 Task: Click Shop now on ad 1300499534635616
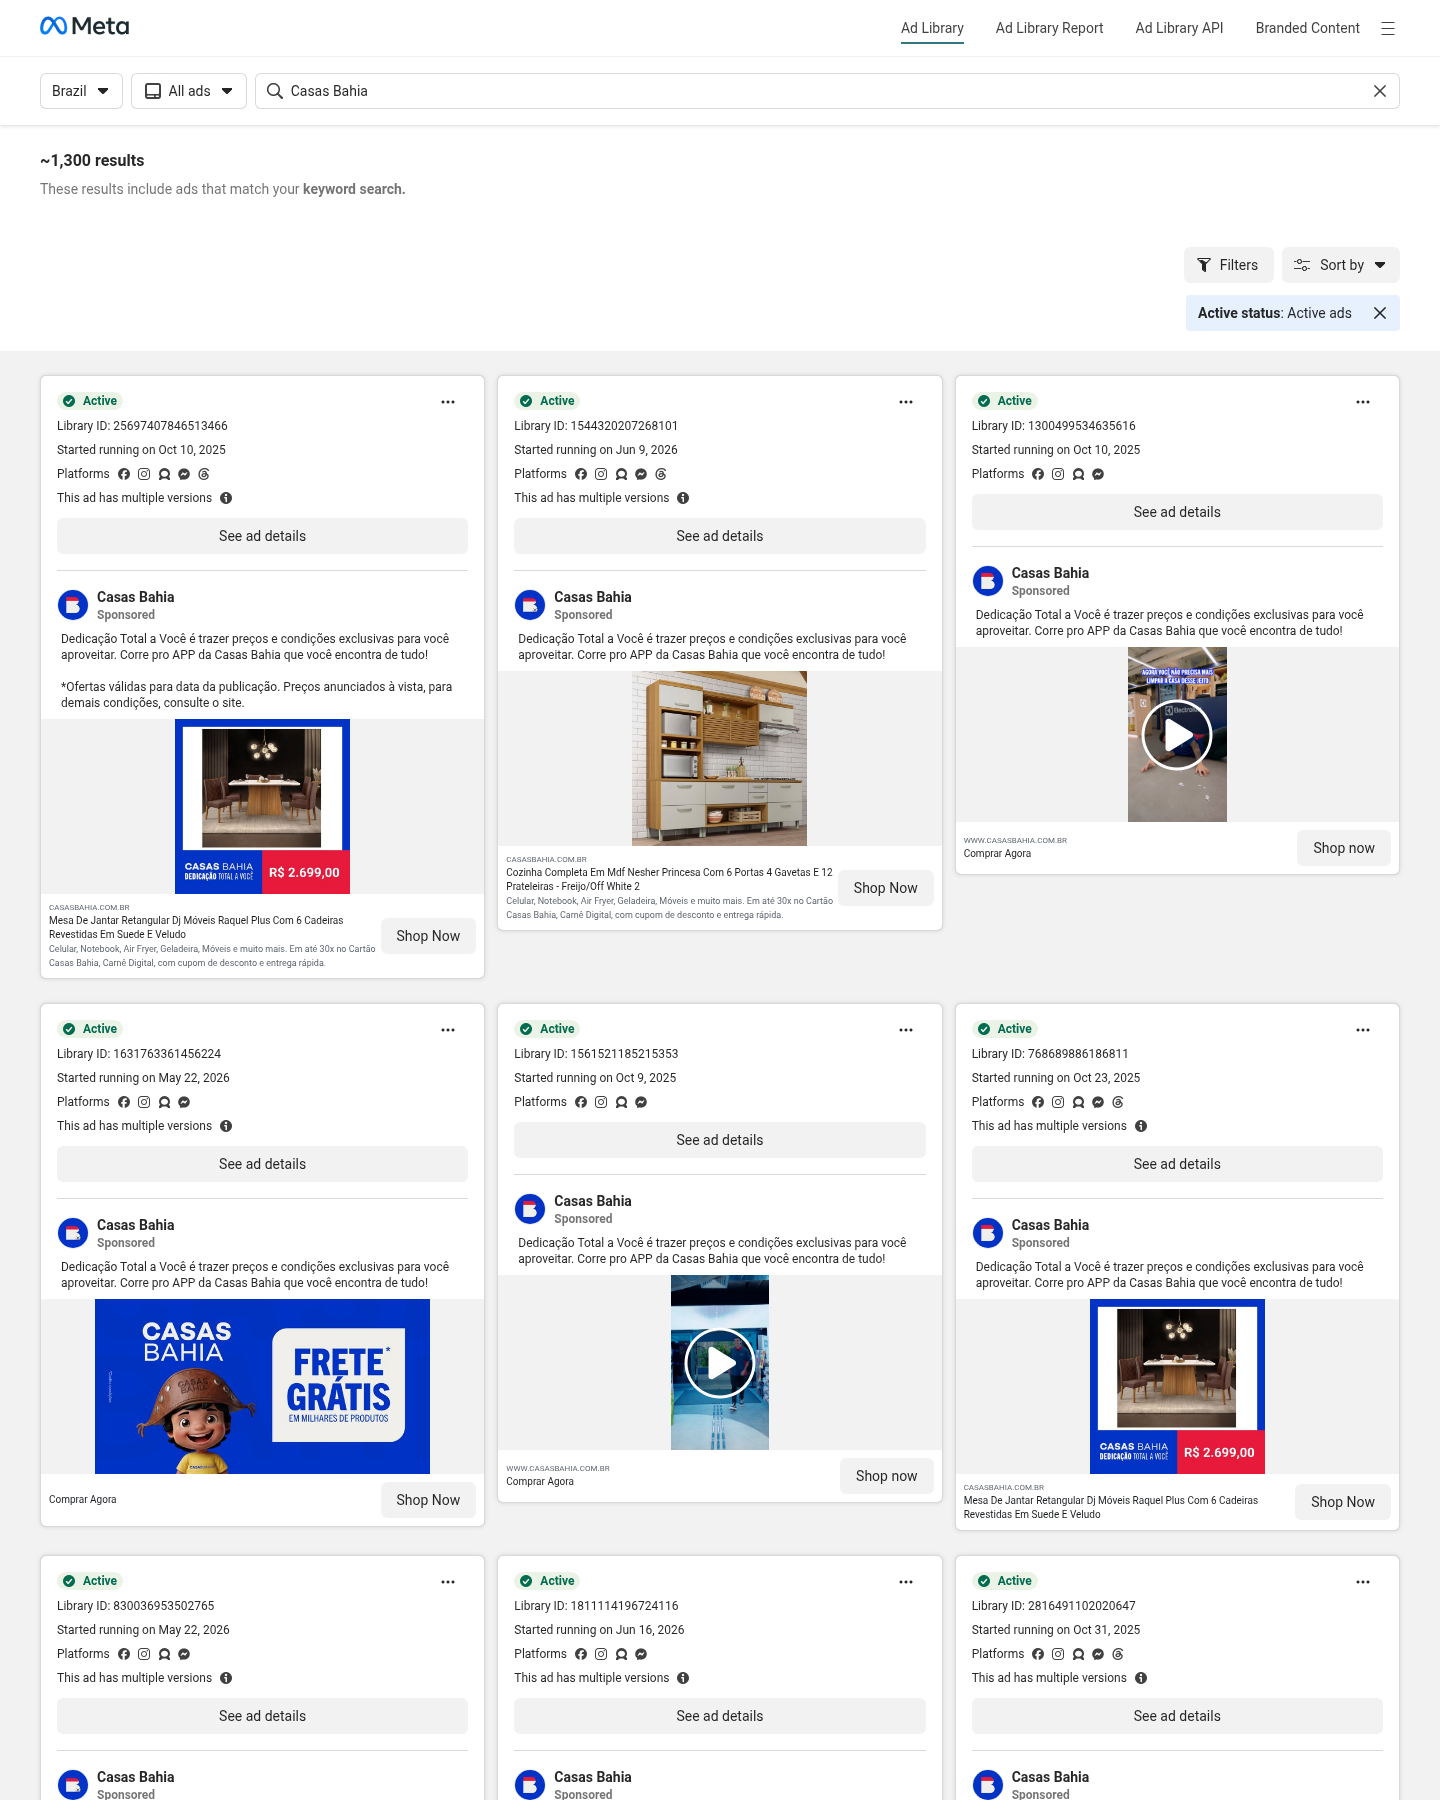(x=1344, y=848)
